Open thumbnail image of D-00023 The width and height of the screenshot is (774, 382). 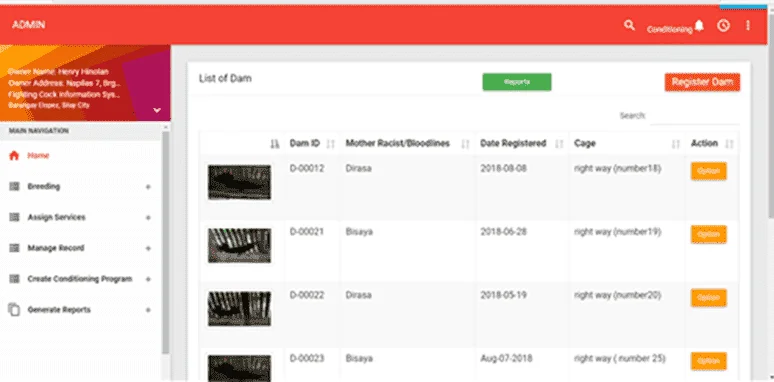coord(239,368)
